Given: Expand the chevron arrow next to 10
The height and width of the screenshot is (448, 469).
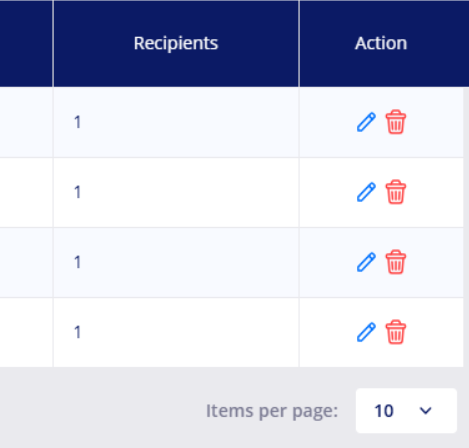Looking at the screenshot, I should (425, 411).
